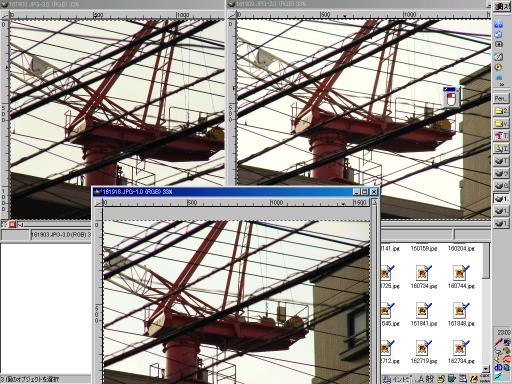Click the 23:03 system clock
The height and width of the screenshot is (384, 512).
(504, 332)
